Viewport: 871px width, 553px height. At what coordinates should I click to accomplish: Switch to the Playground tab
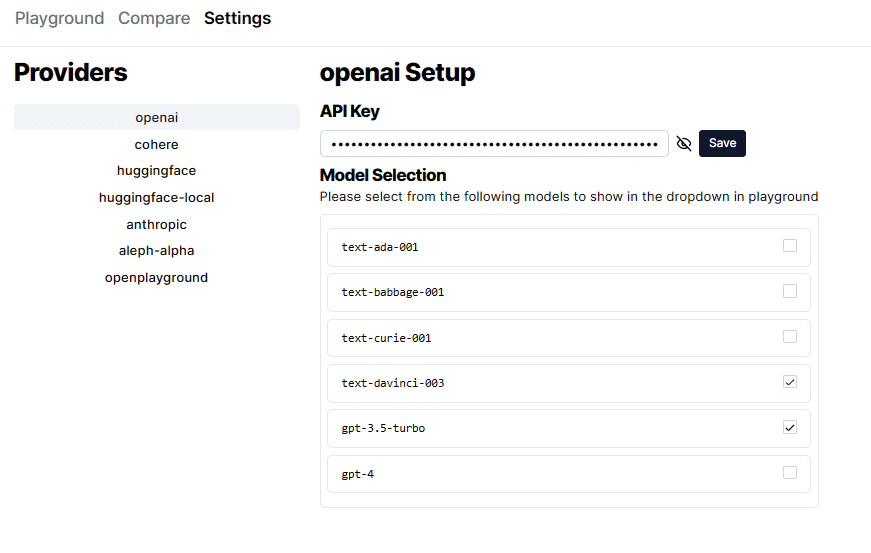click(59, 18)
